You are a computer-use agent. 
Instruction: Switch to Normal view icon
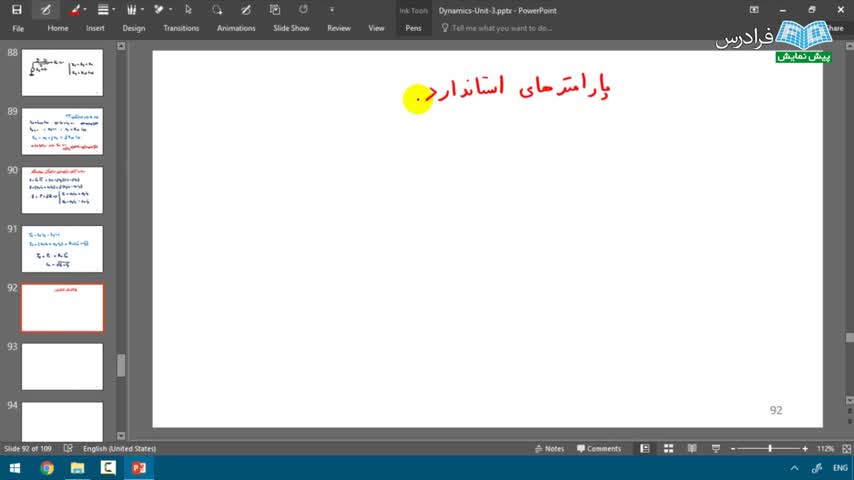pyautogui.click(x=645, y=448)
